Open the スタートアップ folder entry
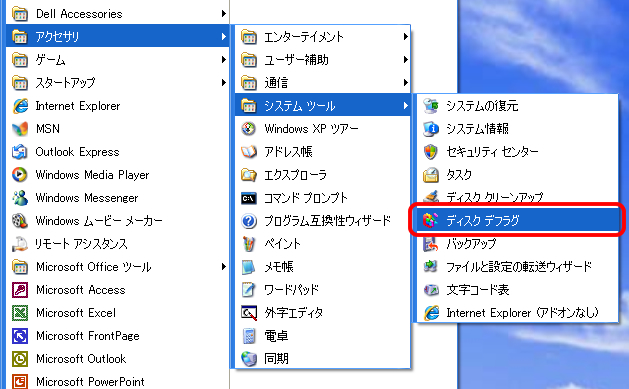Image resolution: width=629 pixels, height=389 pixels. click(117, 83)
